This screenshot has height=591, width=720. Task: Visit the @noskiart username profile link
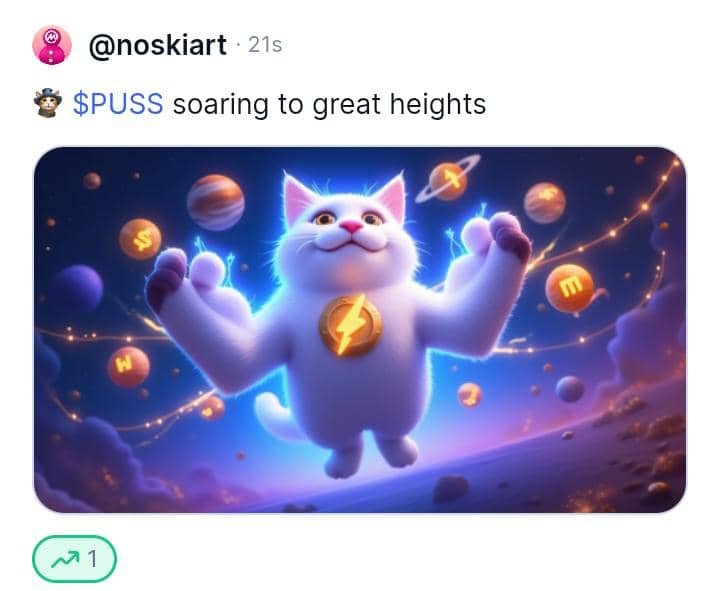158,45
